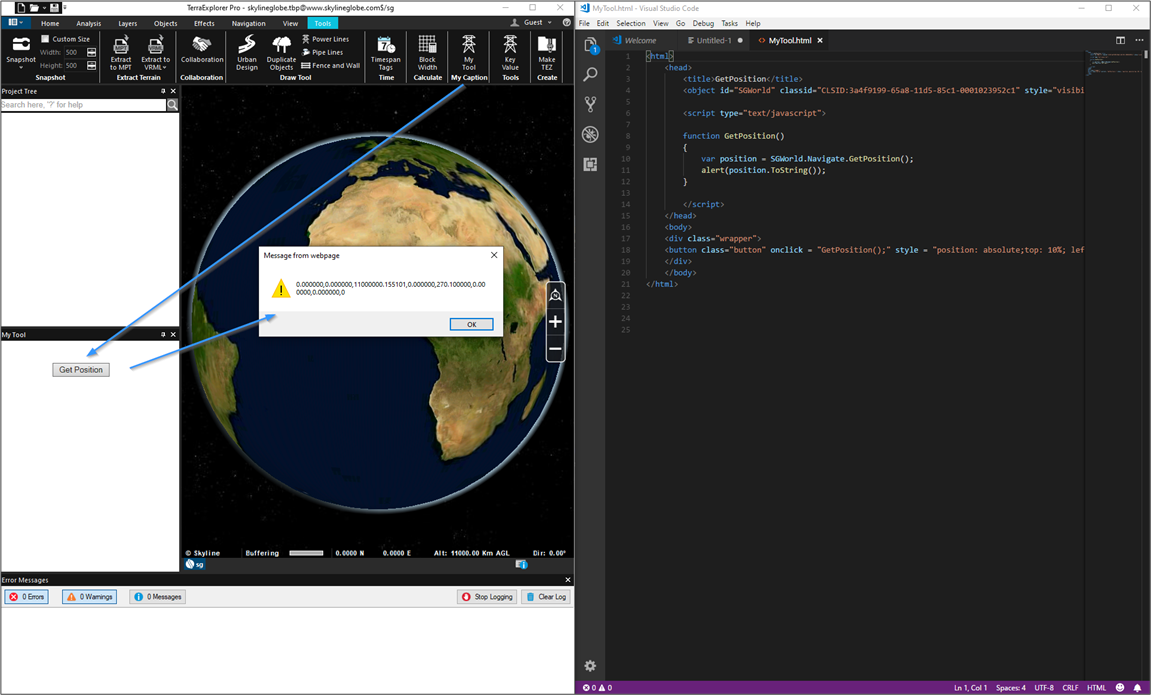Click the save disk quick-access icon
The height and width of the screenshot is (695, 1151).
tap(54, 7)
